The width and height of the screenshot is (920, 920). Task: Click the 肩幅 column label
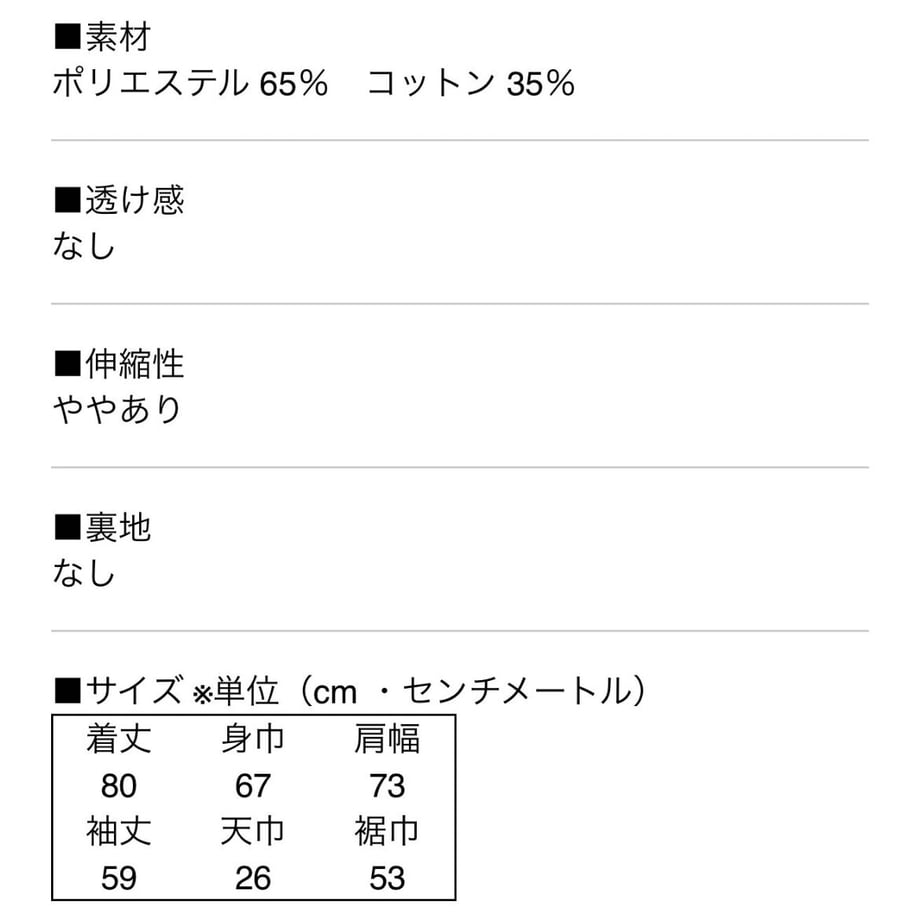click(387, 739)
